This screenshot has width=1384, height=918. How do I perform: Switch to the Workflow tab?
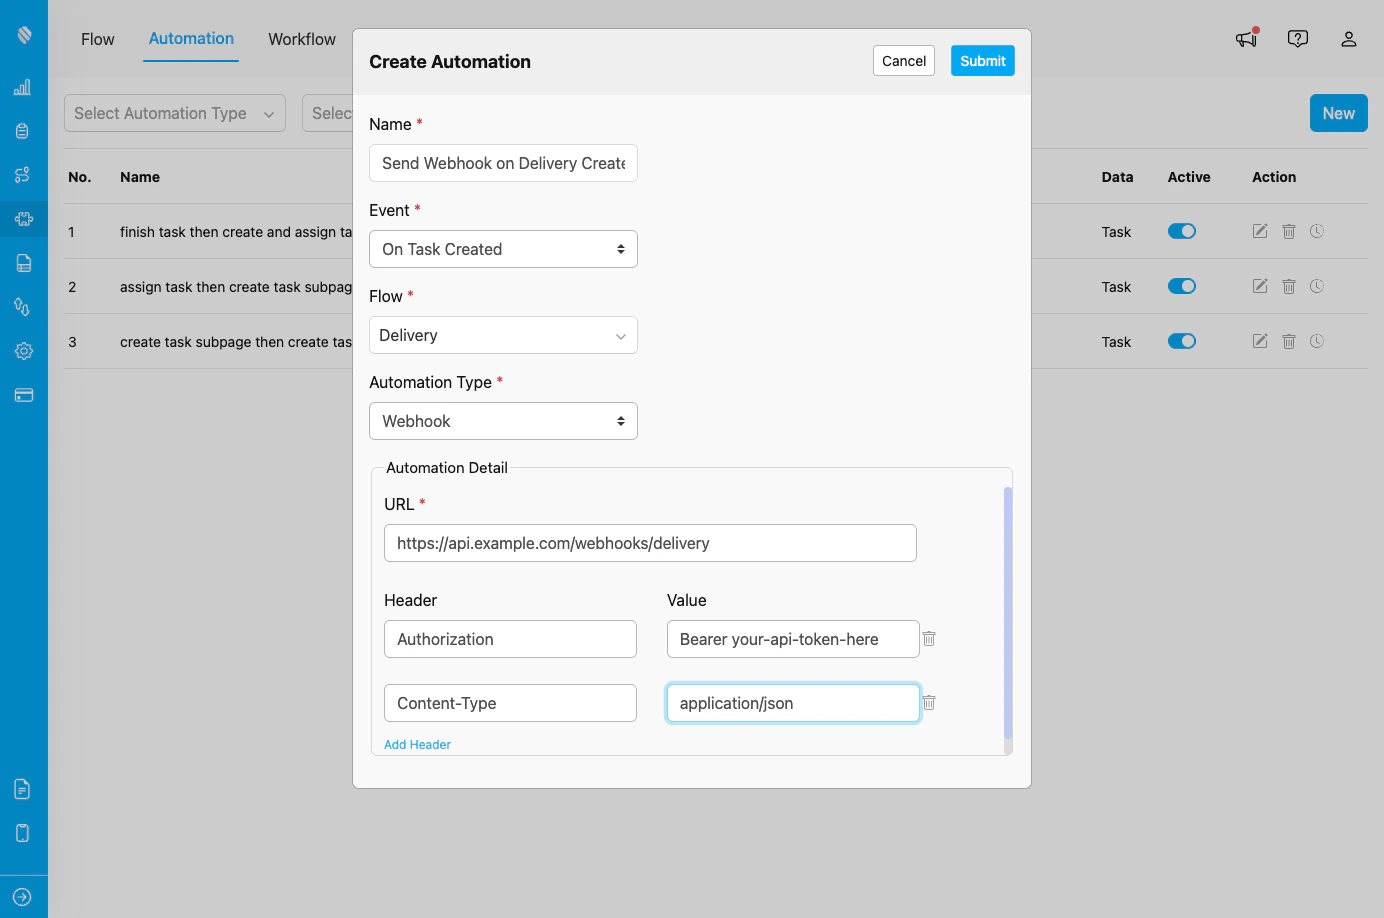point(301,39)
